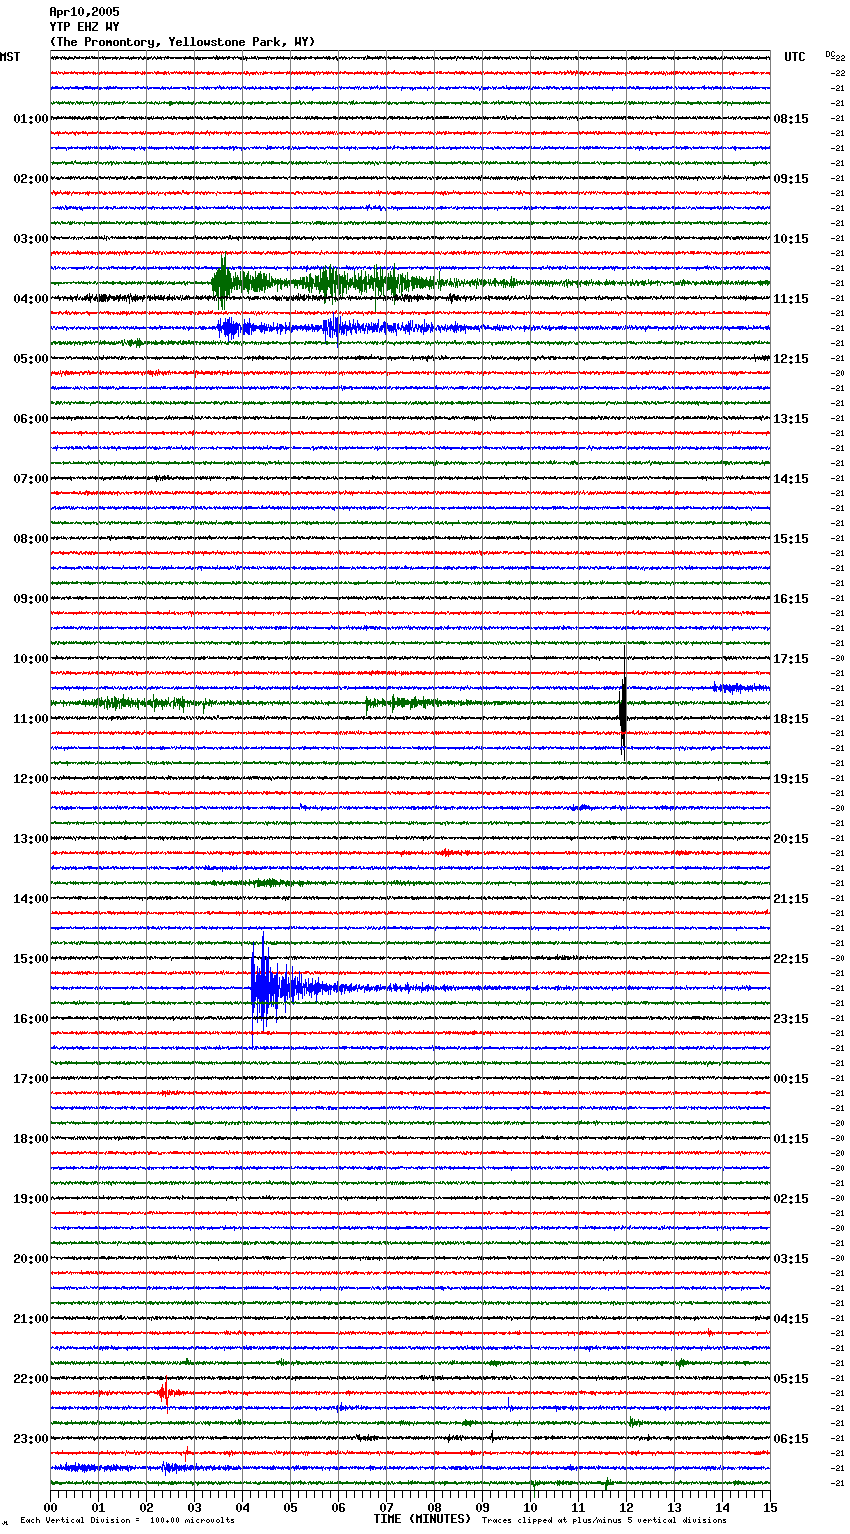Click the date label Apr10,2005
The height and width of the screenshot is (1534, 850).
tap(84, 12)
